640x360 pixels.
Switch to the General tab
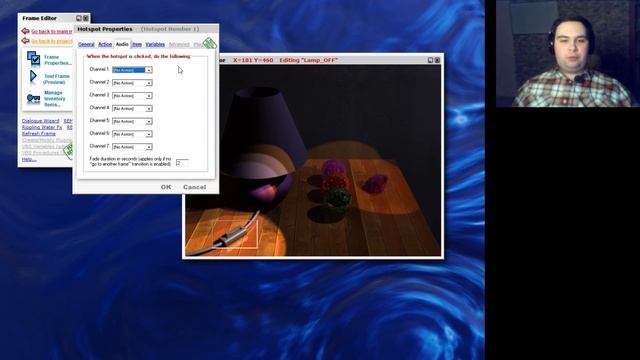[x=86, y=44]
